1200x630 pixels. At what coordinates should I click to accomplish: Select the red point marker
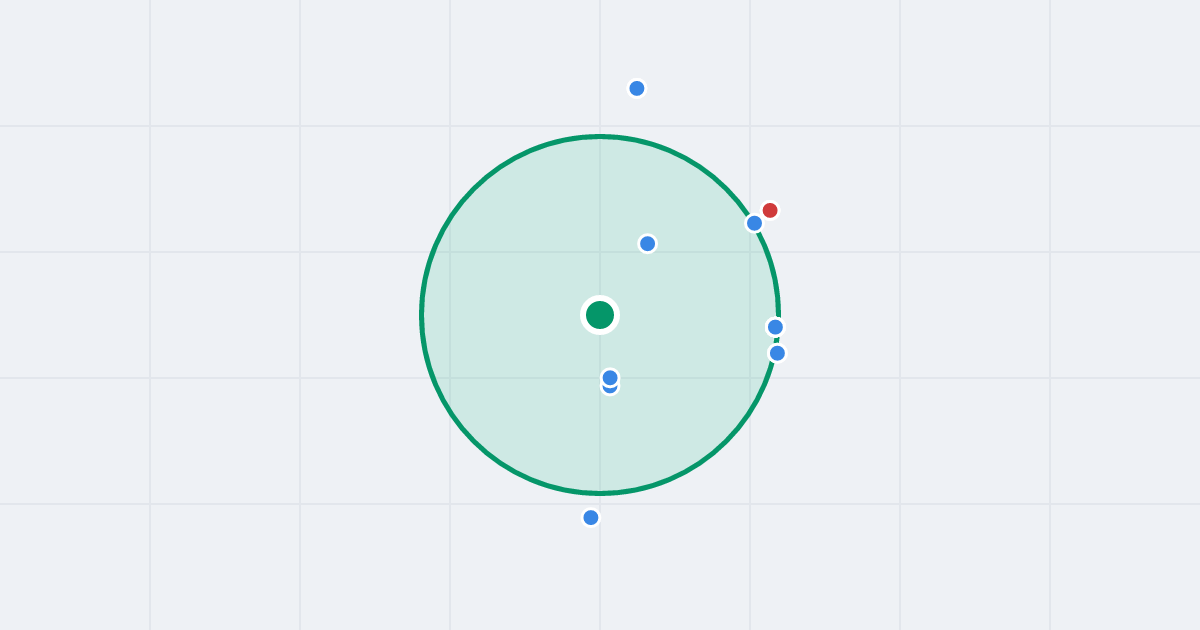coord(770,210)
